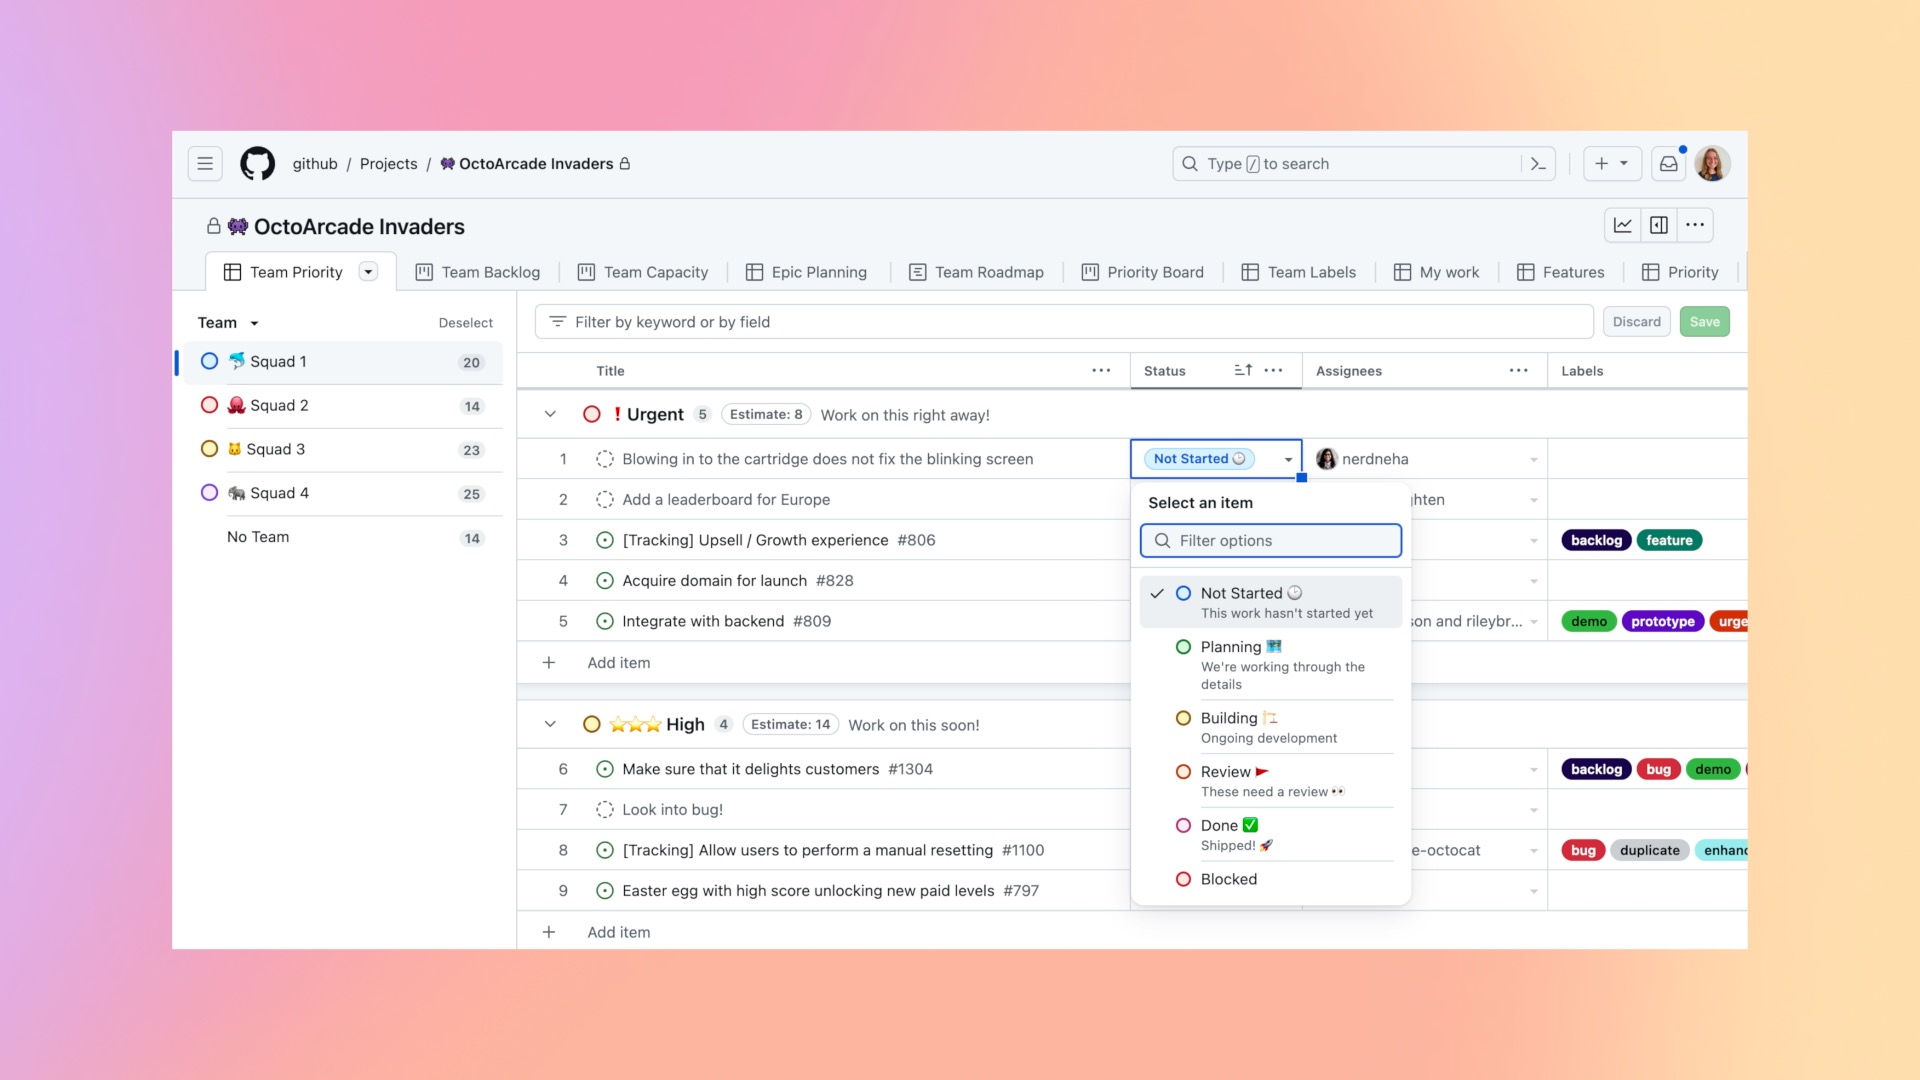Open project three-dot options menu

point(1695,226)
